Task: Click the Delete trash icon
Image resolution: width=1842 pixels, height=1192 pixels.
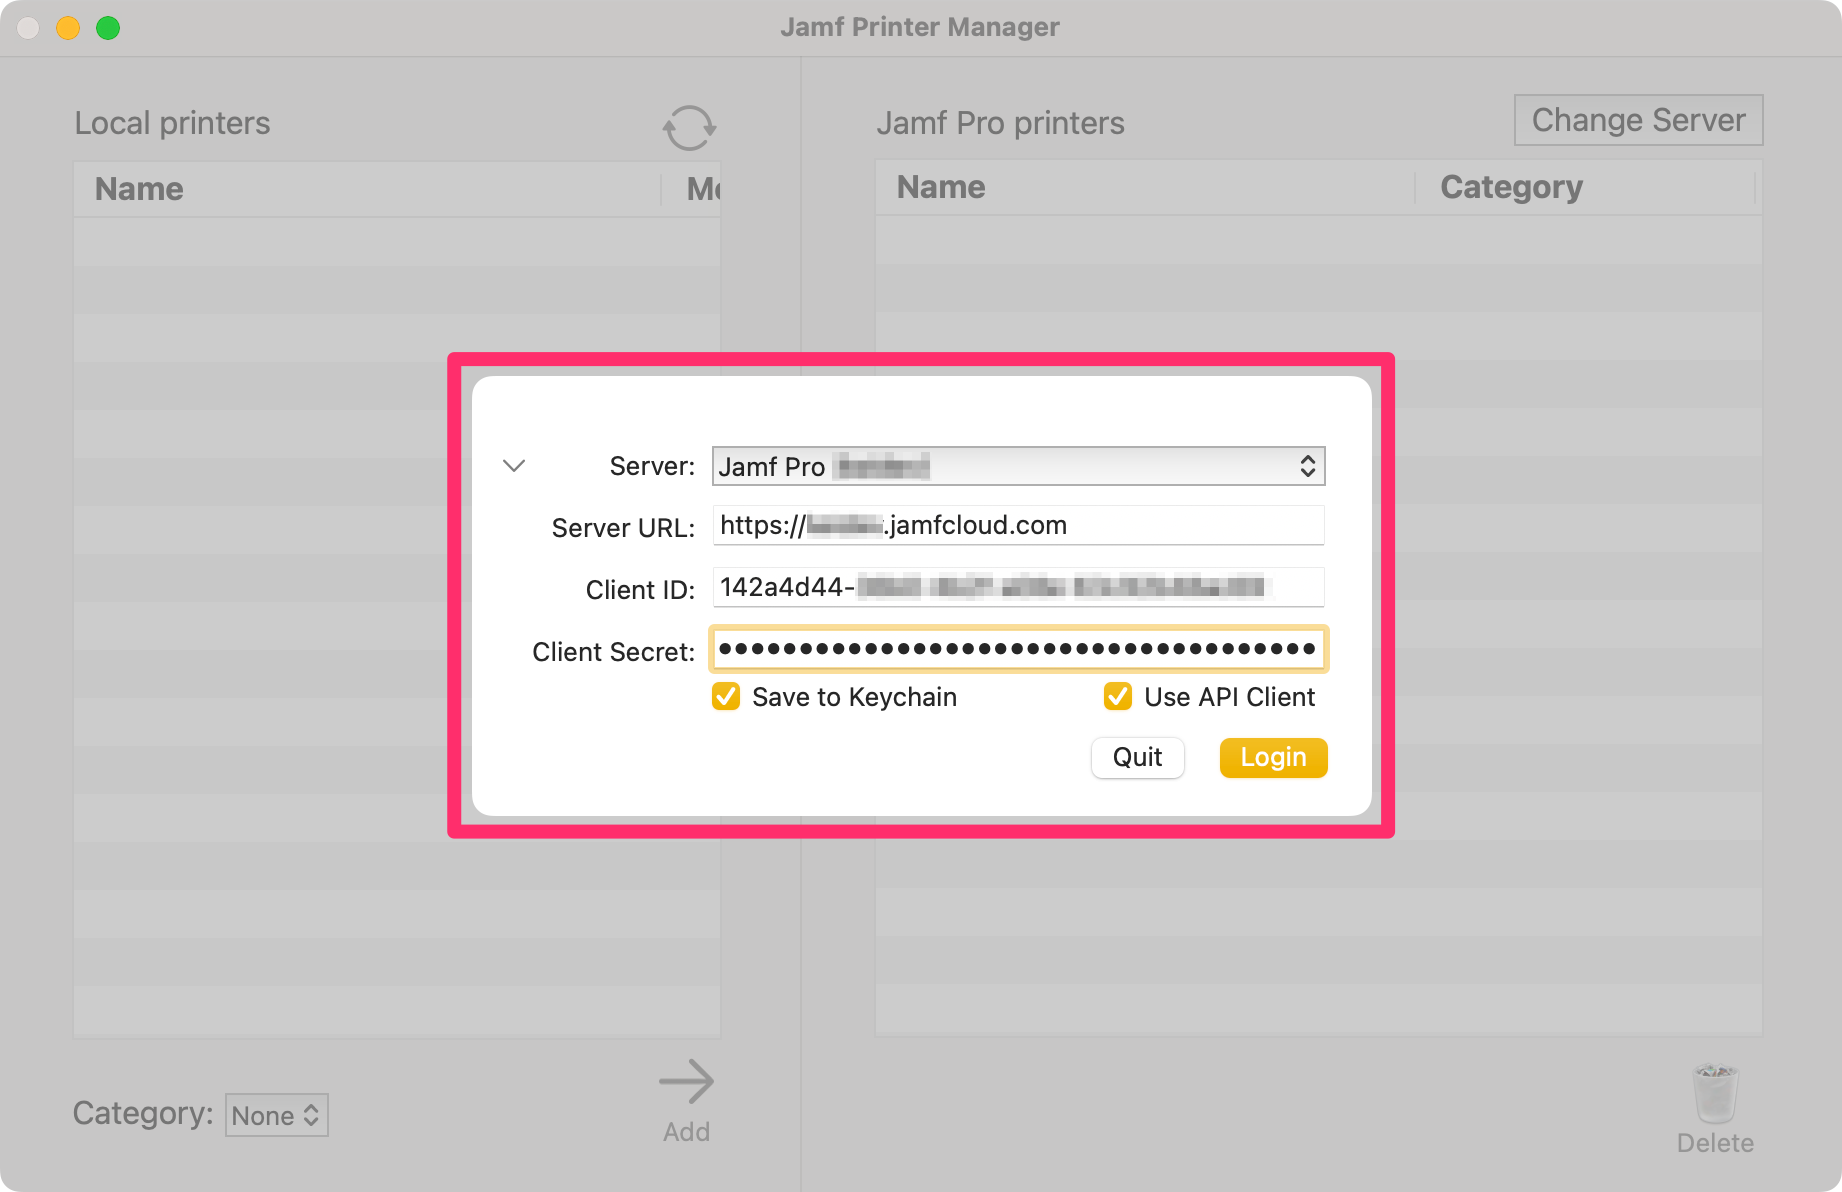Action: coord(1715,1094)
